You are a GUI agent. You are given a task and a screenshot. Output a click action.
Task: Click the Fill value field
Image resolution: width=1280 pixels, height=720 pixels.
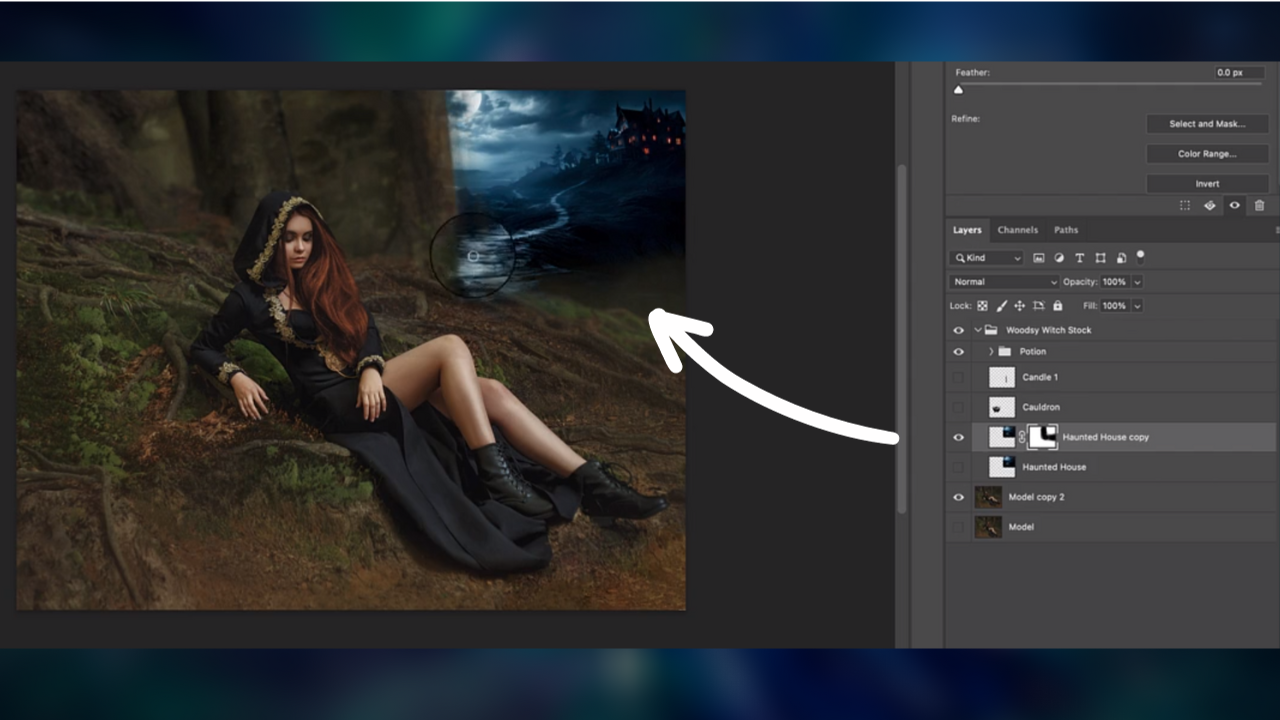point(1115,306)
